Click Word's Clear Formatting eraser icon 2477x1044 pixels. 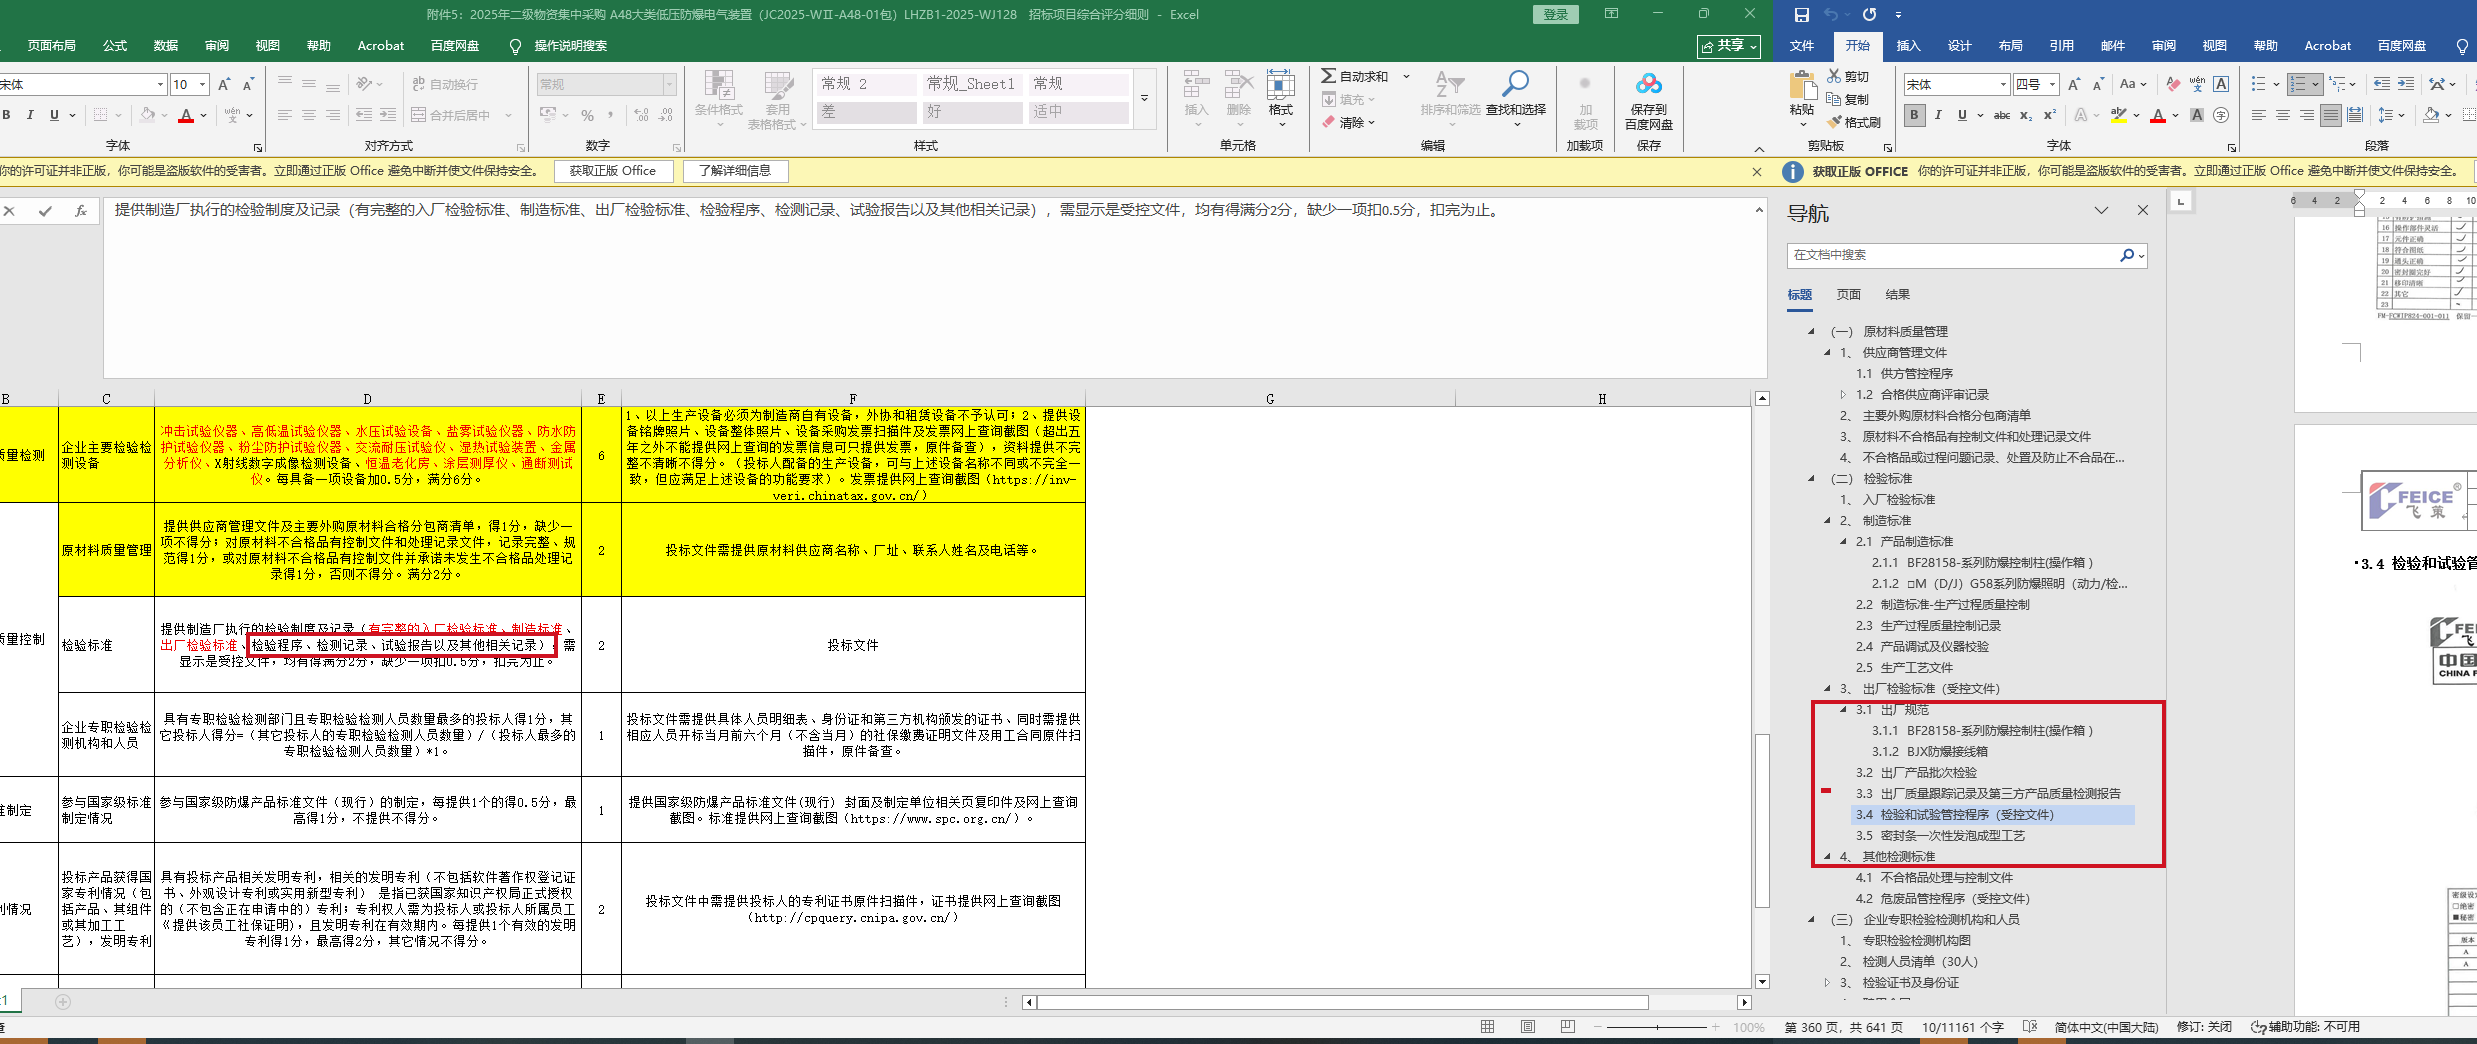2173,84
